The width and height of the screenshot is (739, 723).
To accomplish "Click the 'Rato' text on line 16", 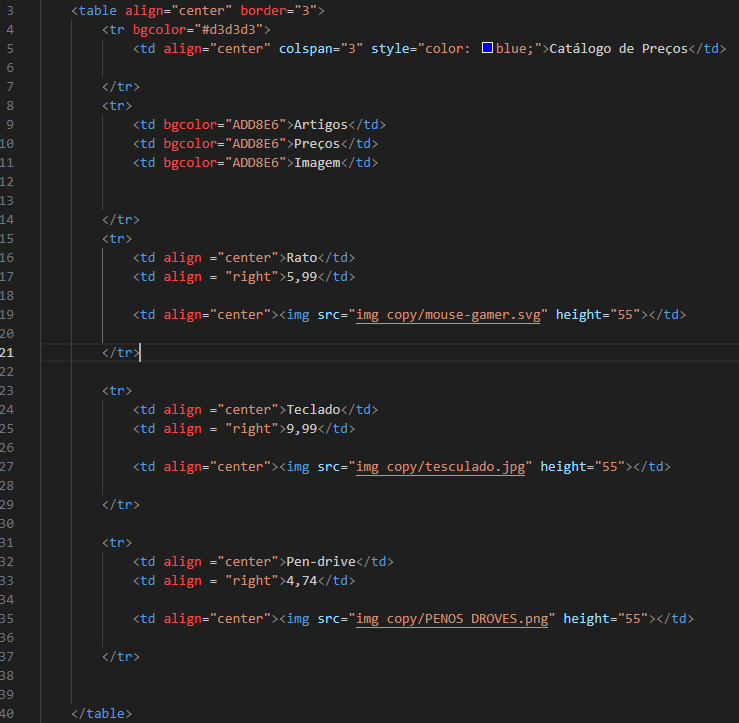I will point(301,258).
